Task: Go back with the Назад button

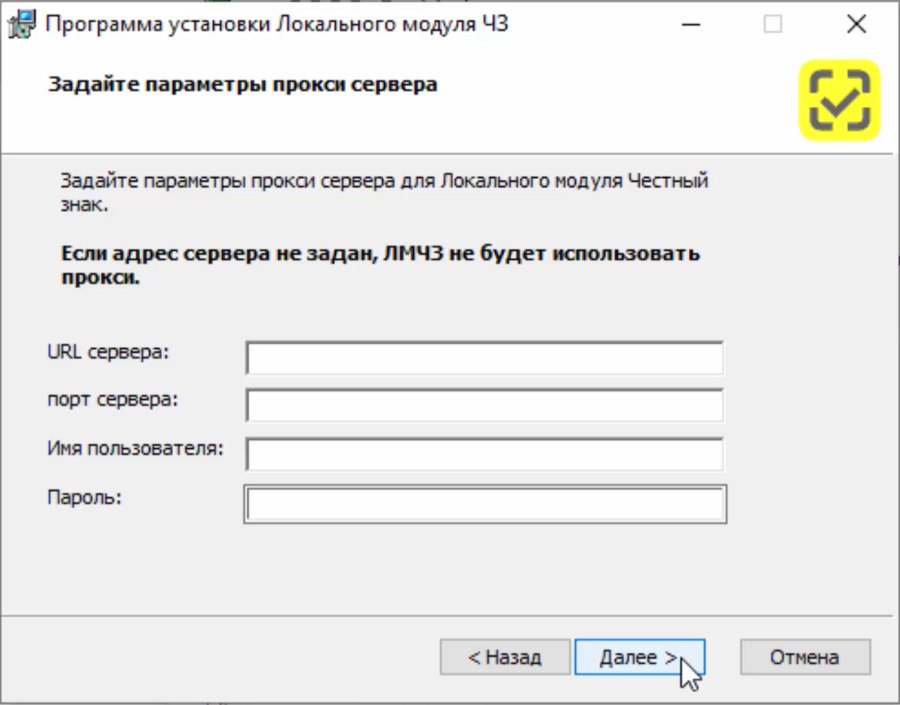Action: point(505,657)
